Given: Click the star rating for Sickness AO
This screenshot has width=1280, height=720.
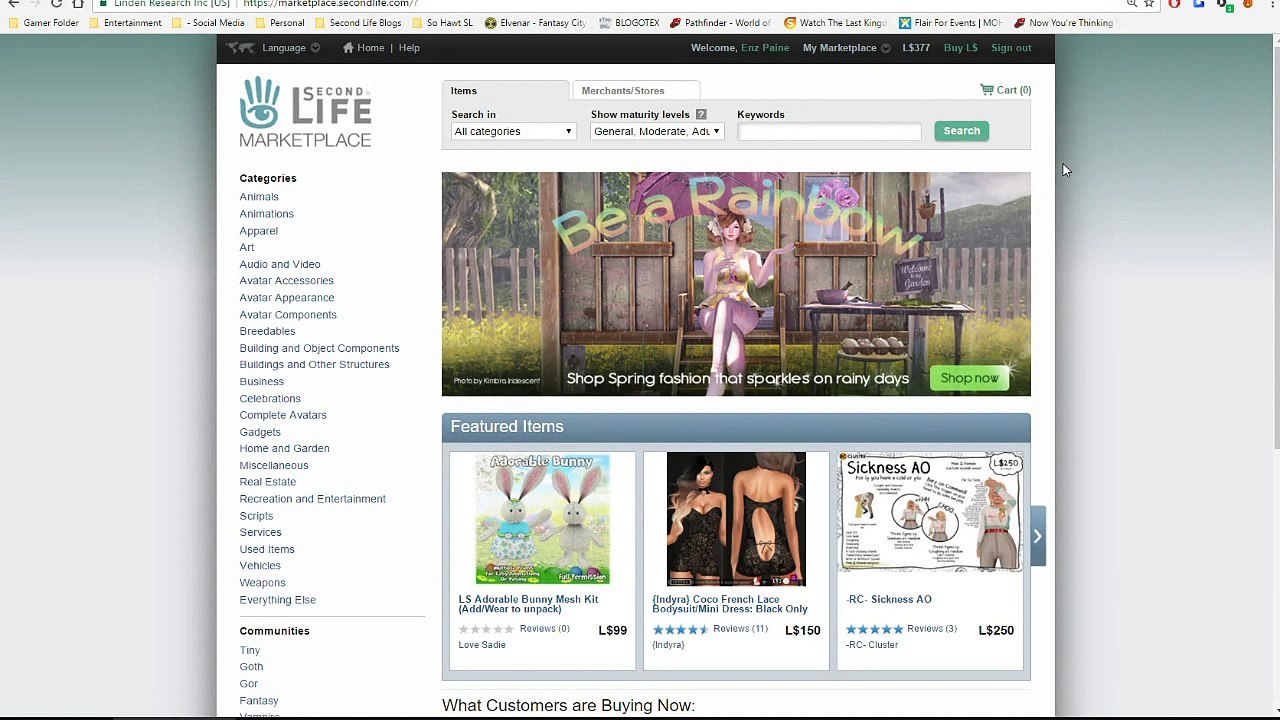Looking at the screenshot, I should click(x=874, y=630).
